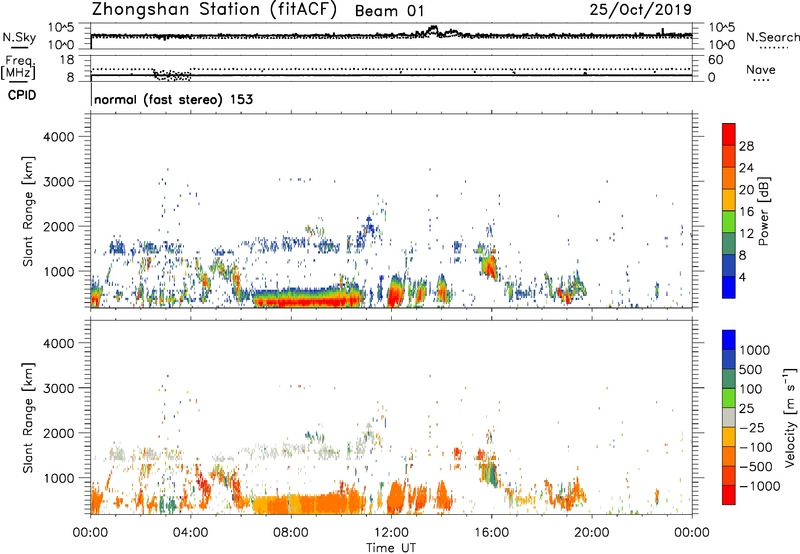This screenshot has height=554, width=800.
Task: Click the 'Nave' legend label
Action: pyautogui.click(x=761, y=69)
